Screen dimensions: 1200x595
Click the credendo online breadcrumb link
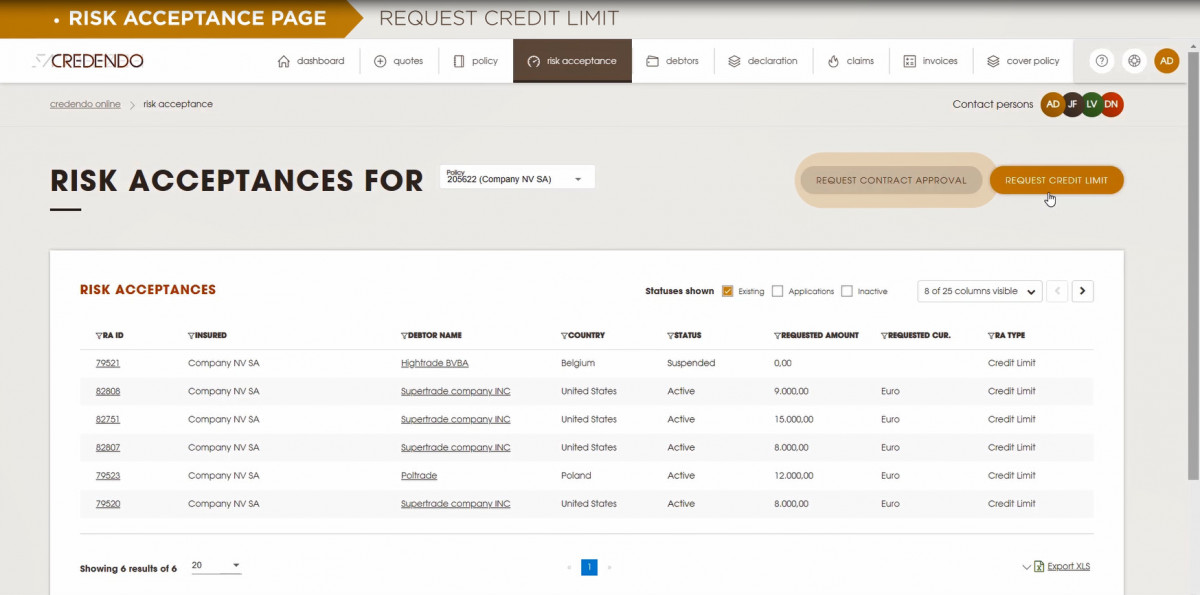coord(85,104)
